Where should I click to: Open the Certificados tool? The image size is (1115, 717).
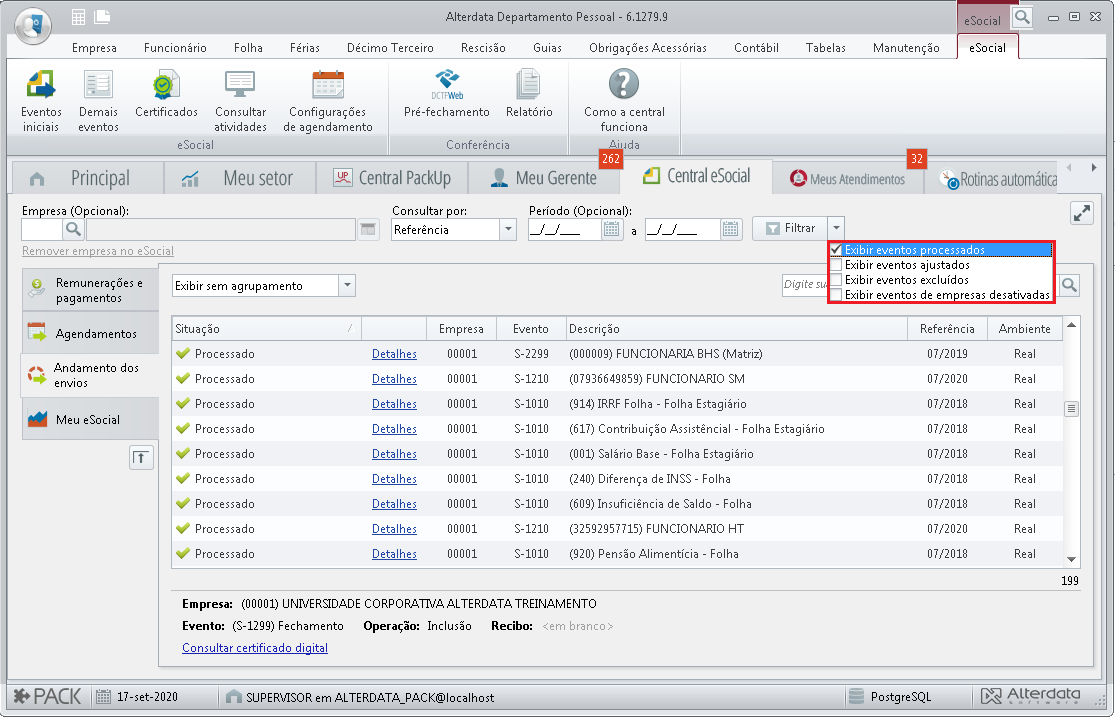(x=166, y=94)
